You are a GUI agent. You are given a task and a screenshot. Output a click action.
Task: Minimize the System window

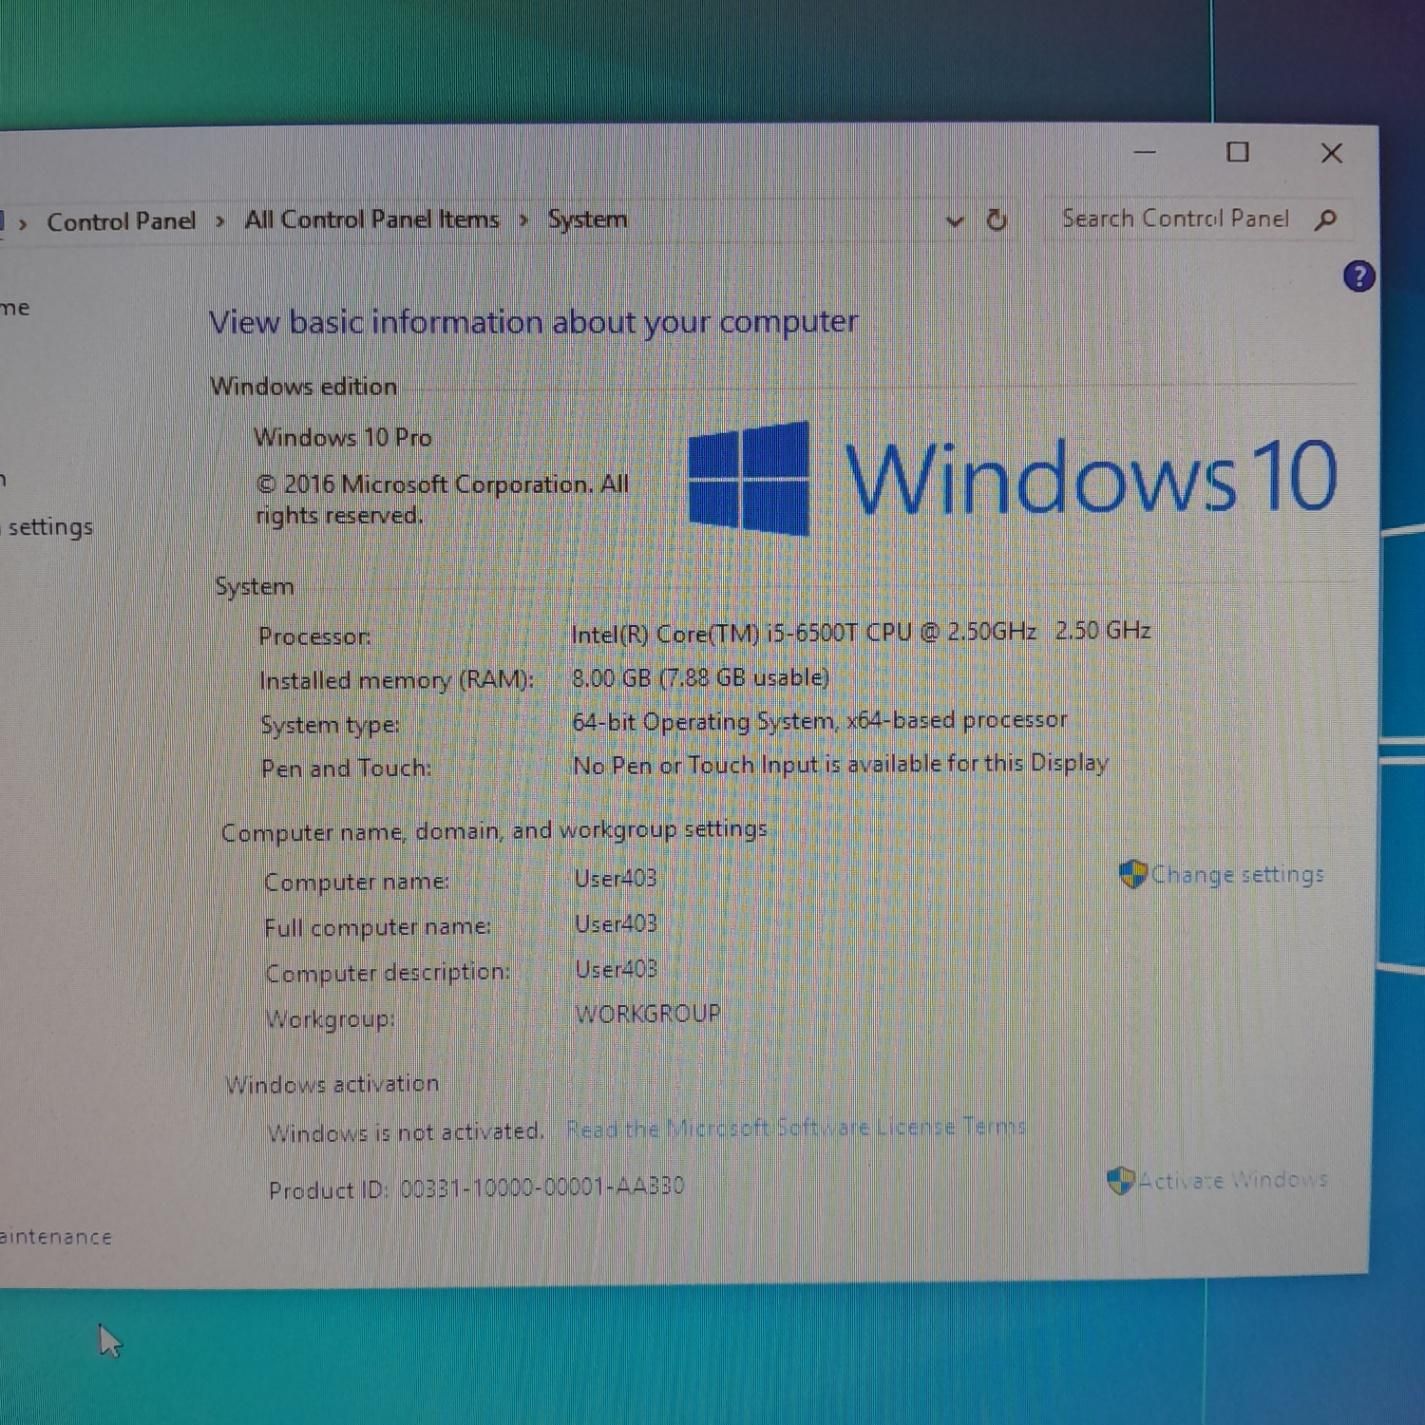point(1145,152)
